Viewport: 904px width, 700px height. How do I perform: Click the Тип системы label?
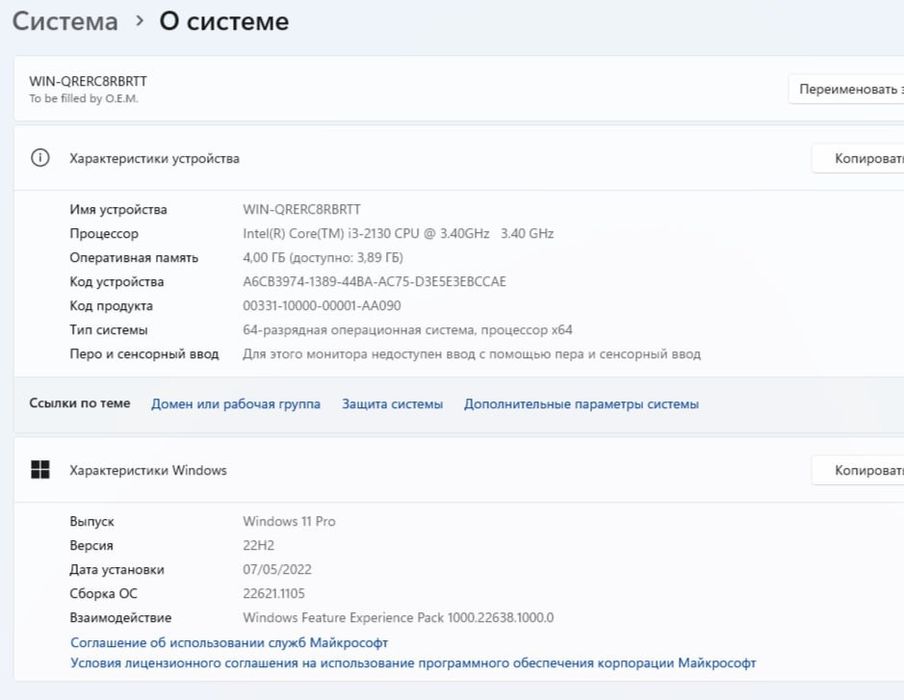[108, 330]
